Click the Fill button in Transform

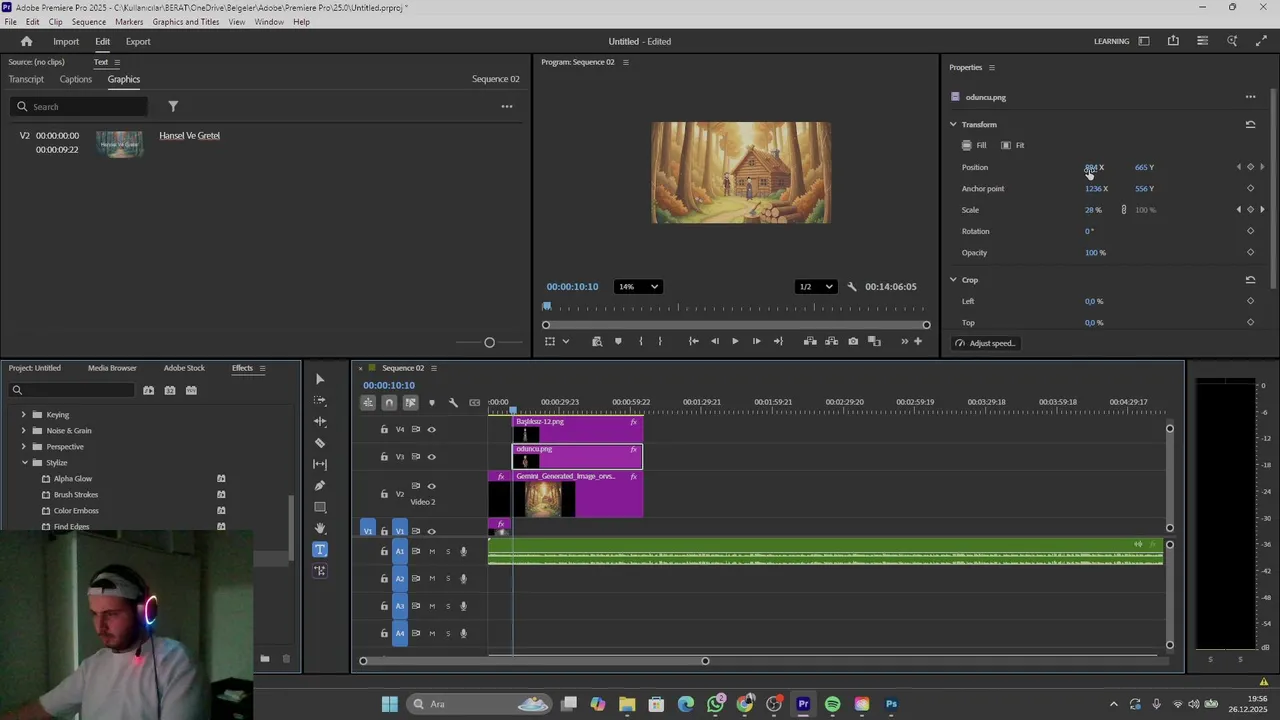click(x=974, y=146)
